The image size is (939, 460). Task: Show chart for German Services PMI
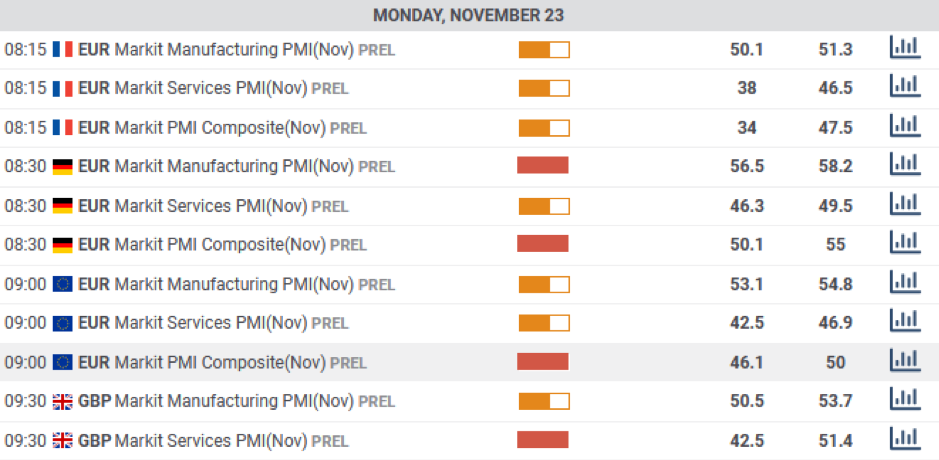[x=905, y=204]
